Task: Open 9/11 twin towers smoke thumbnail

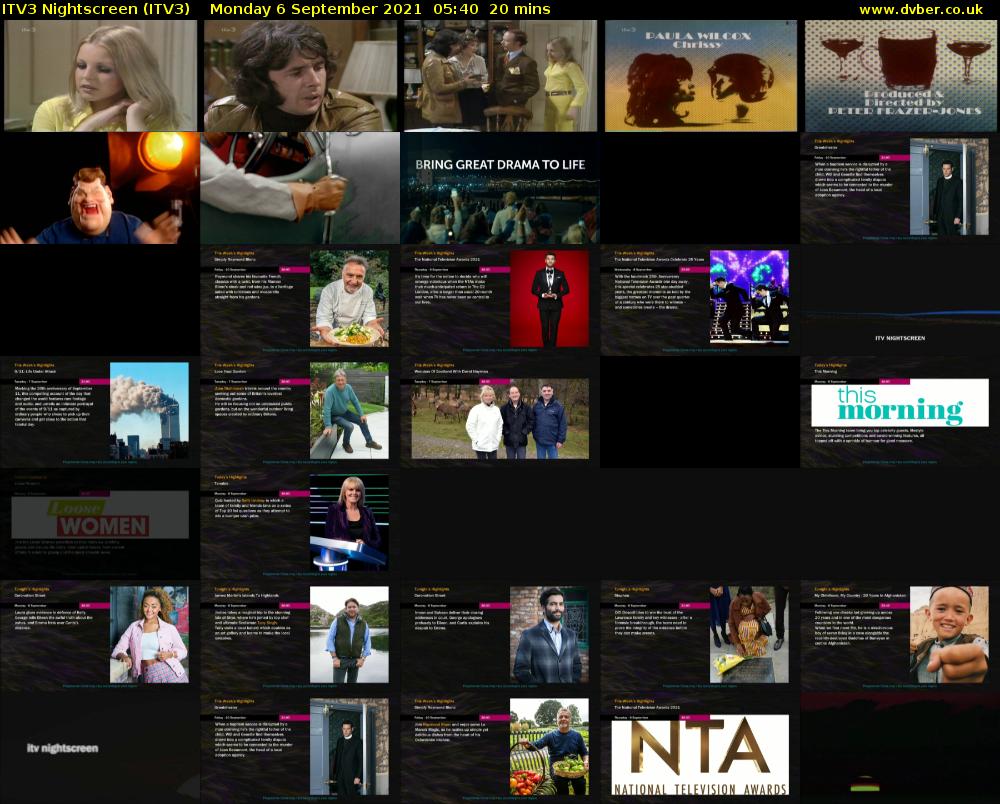Action: (x=100, y=412)
